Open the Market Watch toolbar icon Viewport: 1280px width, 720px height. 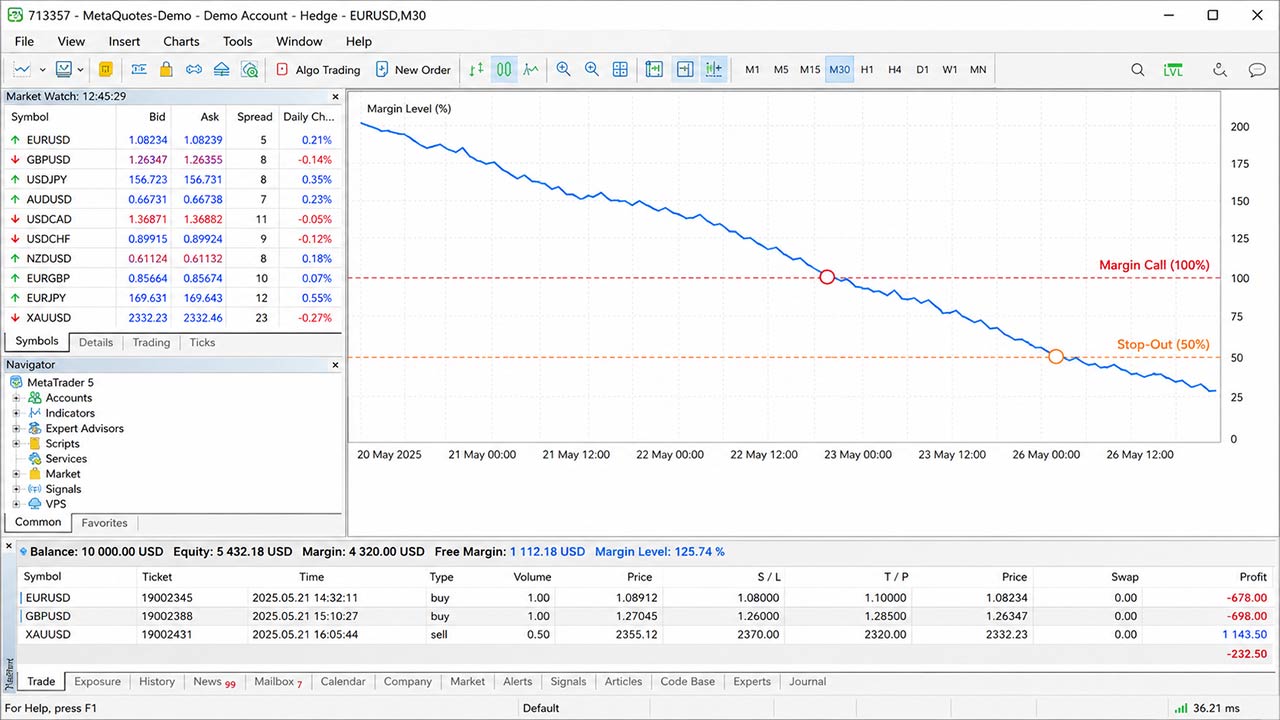(x=138, y=70)
